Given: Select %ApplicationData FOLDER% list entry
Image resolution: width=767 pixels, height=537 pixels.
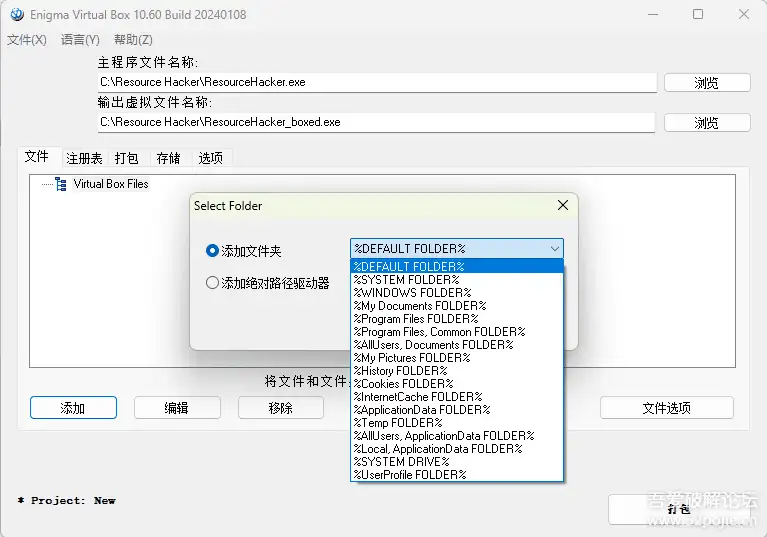Looking at the screenshot, I should (457, 410).
